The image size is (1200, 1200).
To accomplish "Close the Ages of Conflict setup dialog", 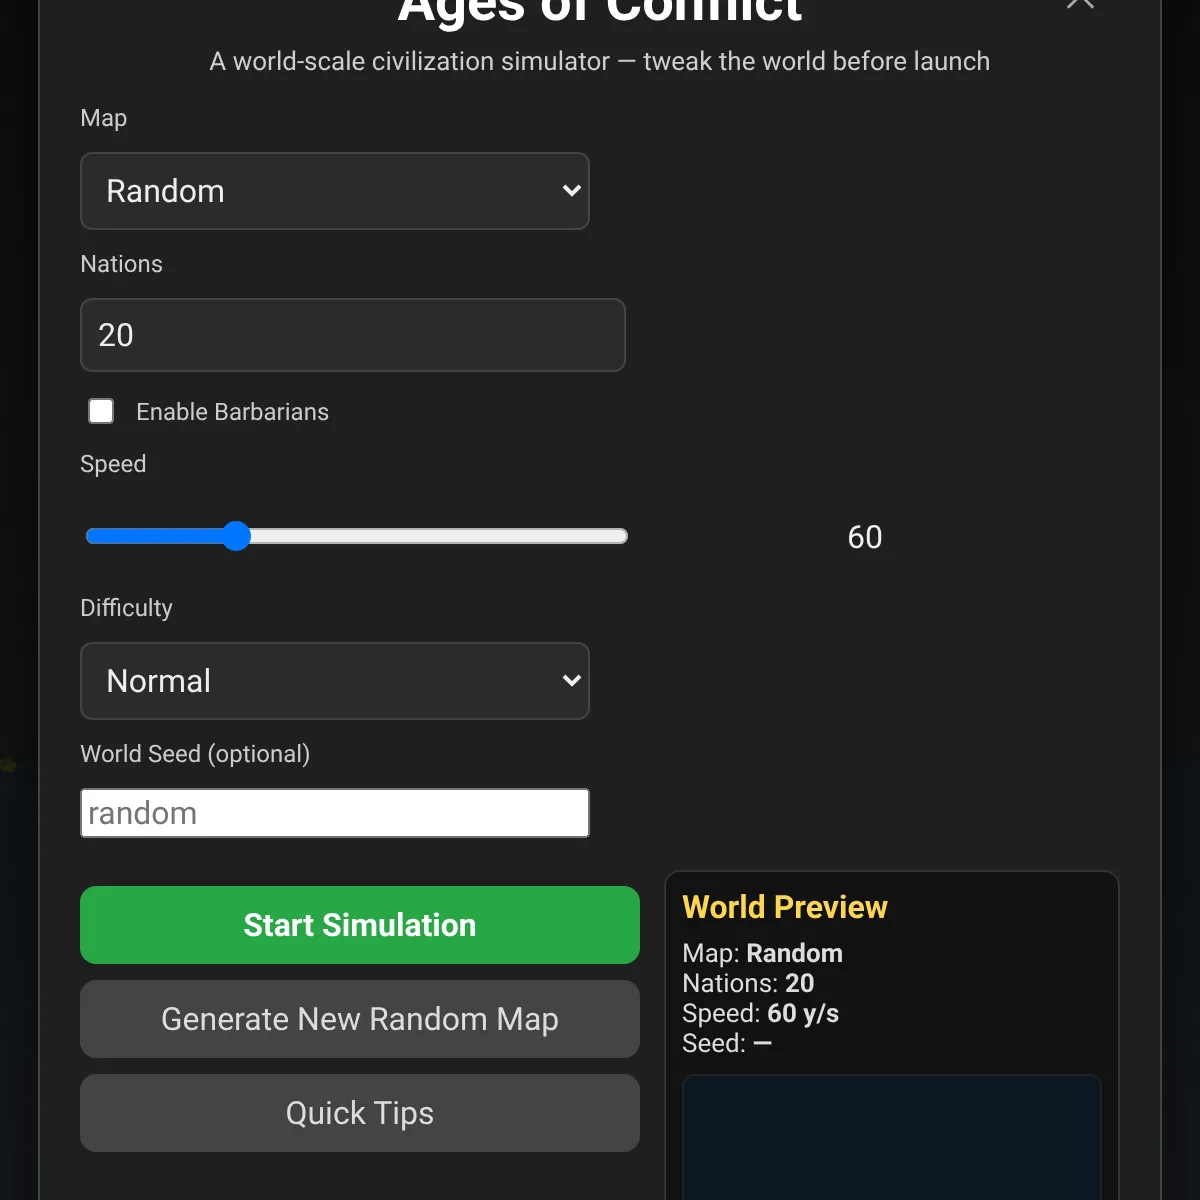I will [x=1080, y=3].
